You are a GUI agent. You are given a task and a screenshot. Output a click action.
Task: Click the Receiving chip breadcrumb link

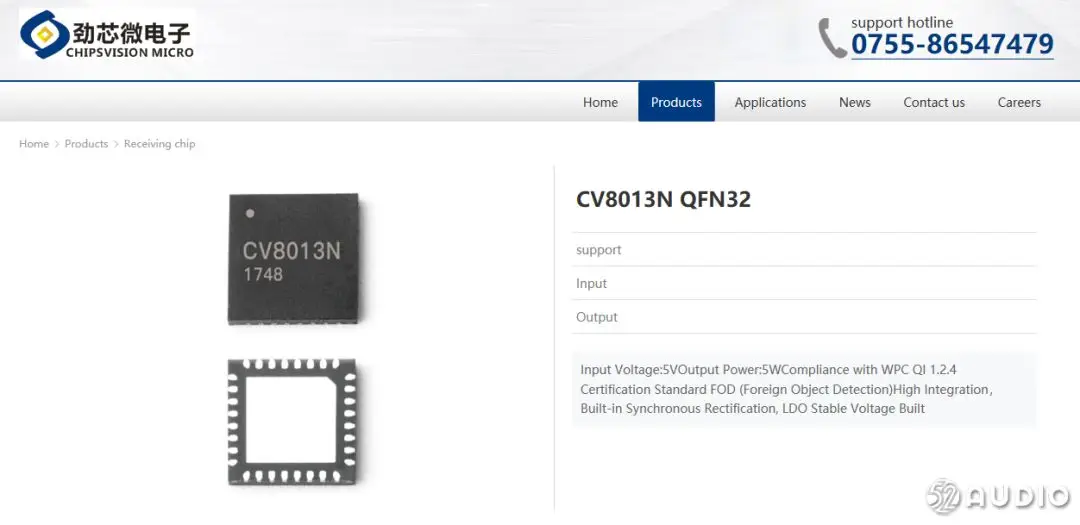(159, 144)
